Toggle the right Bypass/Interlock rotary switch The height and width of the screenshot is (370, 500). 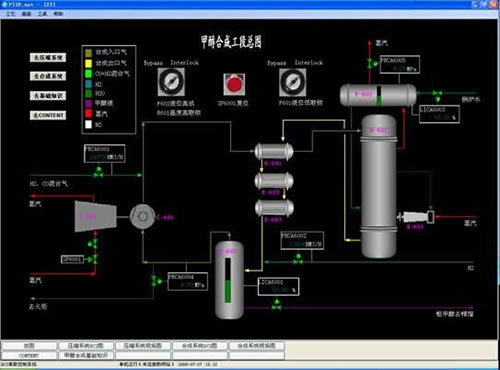coord(293,82)
